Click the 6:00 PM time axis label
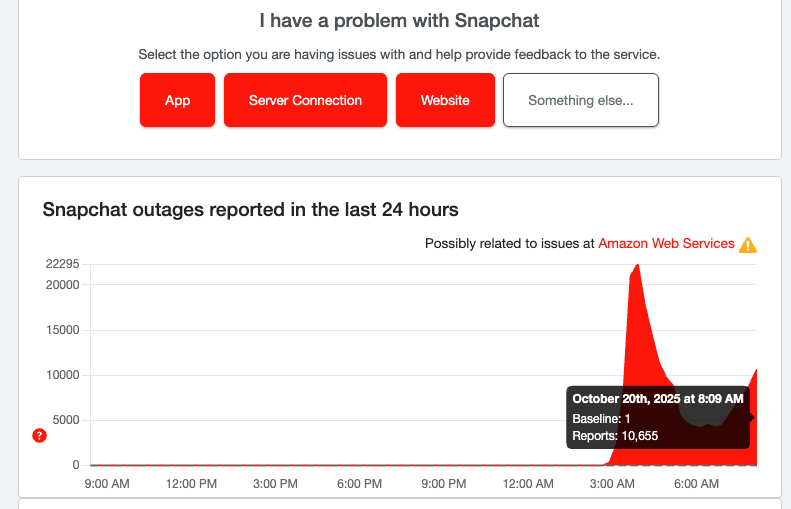The width and height of the screenshot is (791, 509). pos(358,484)
